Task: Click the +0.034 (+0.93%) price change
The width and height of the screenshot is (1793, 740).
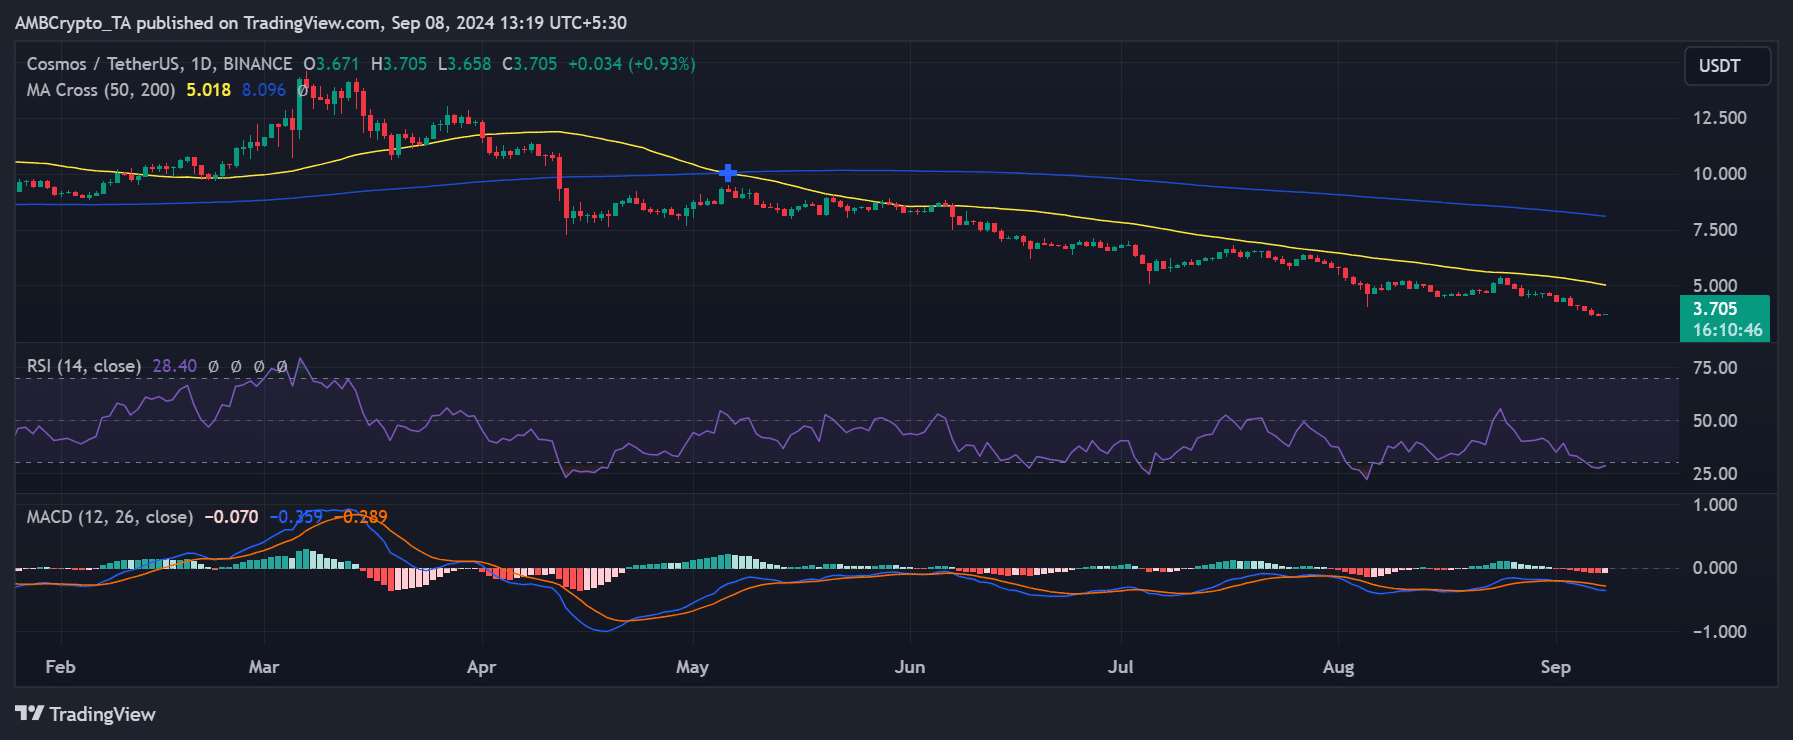Action: (x=631, y=64)
